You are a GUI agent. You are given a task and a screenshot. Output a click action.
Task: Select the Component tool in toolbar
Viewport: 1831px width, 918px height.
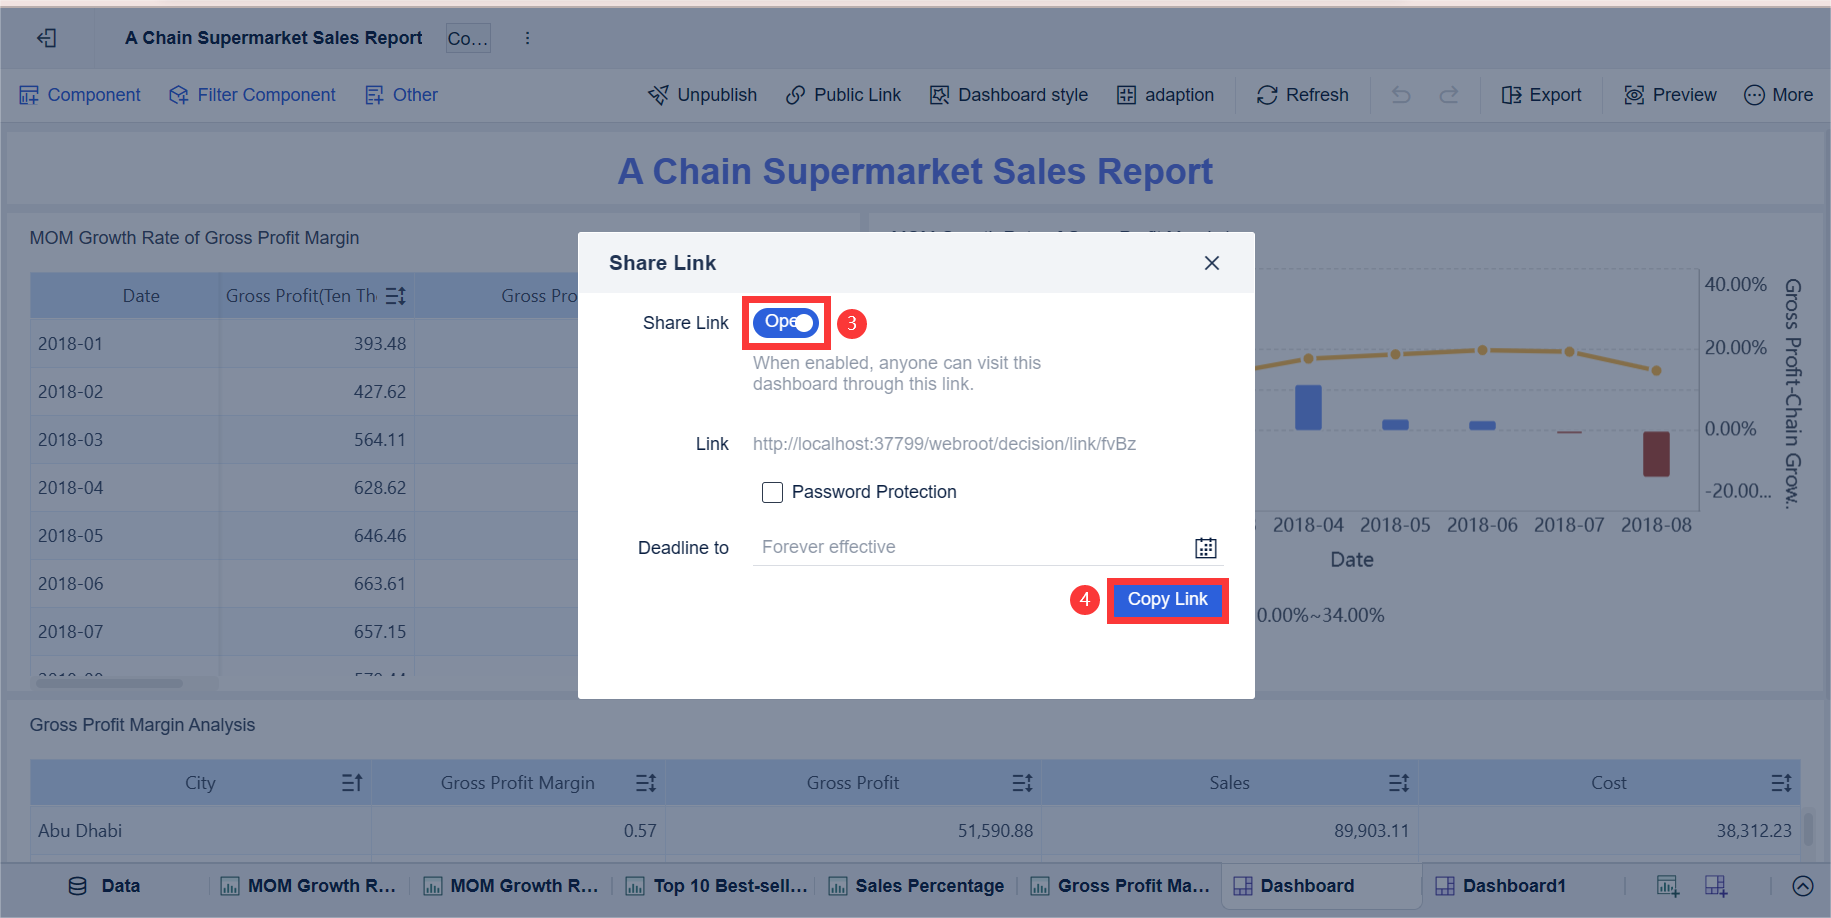pos(79,94)
